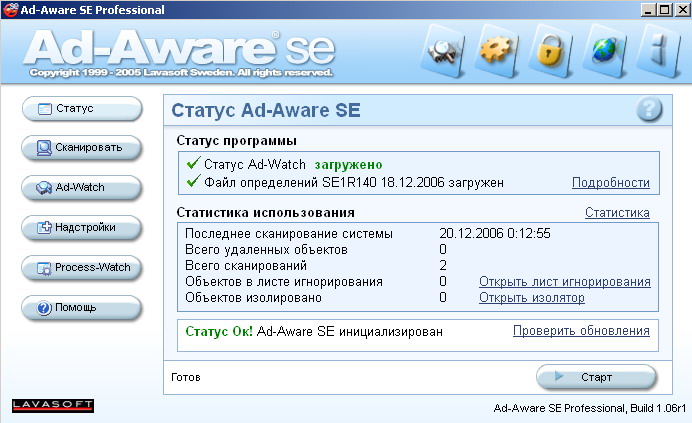The height and width of the screenshot is (423, 692).
Task: Click the 'Статус программы' heading
Action: (x=237, y=141)
